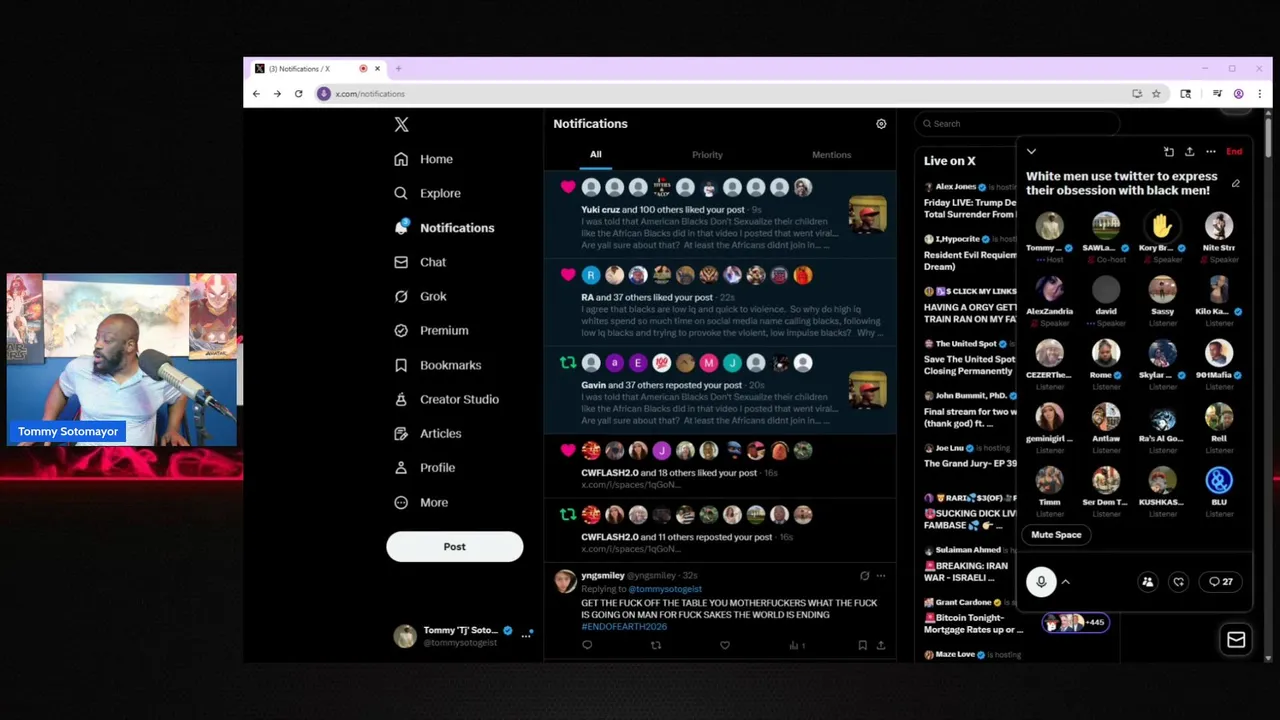Click the Profile person icon
This screenshot has width=1280, height=720.
coord(401,467)
